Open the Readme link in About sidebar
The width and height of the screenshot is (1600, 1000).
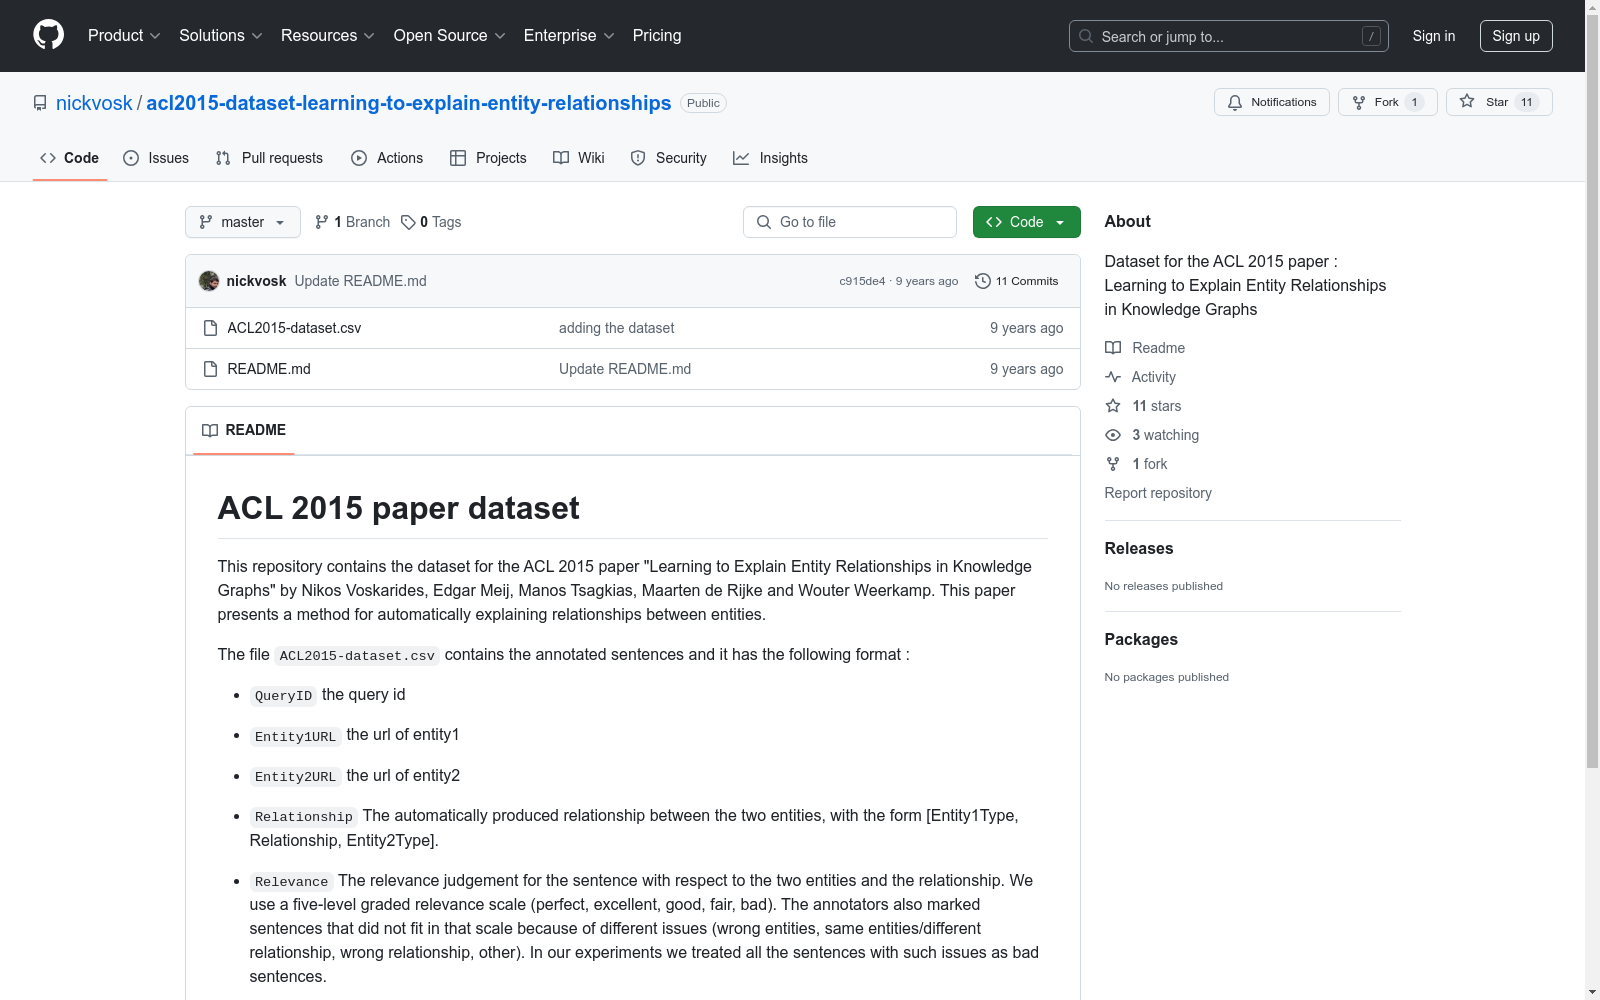(x=1145, y=348)
